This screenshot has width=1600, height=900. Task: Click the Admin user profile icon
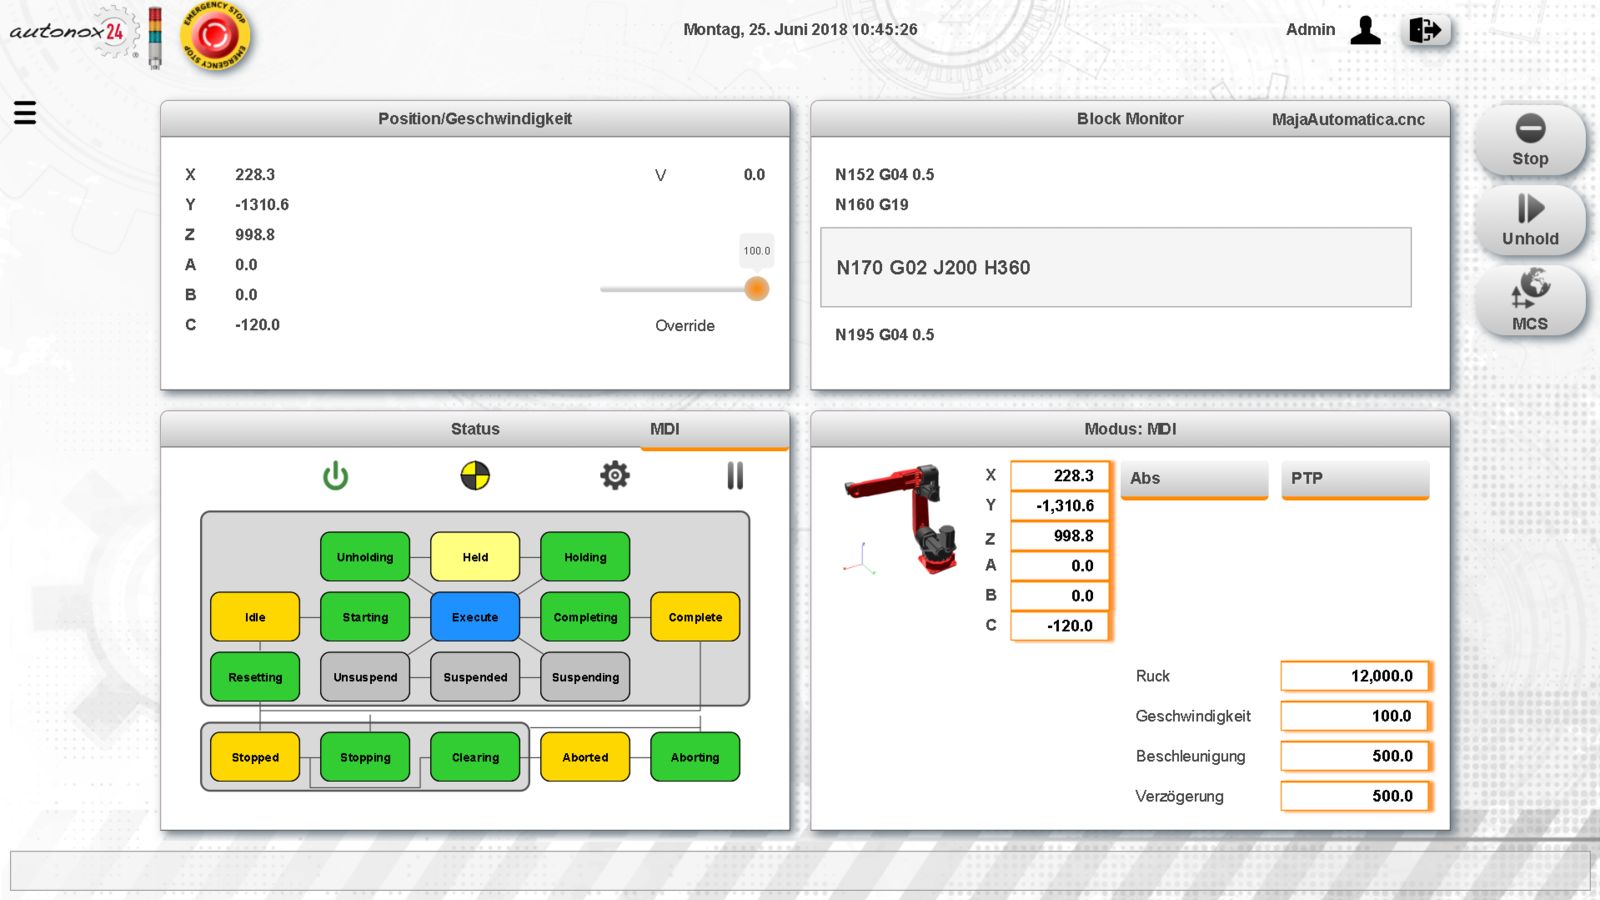click(1365, 30)
